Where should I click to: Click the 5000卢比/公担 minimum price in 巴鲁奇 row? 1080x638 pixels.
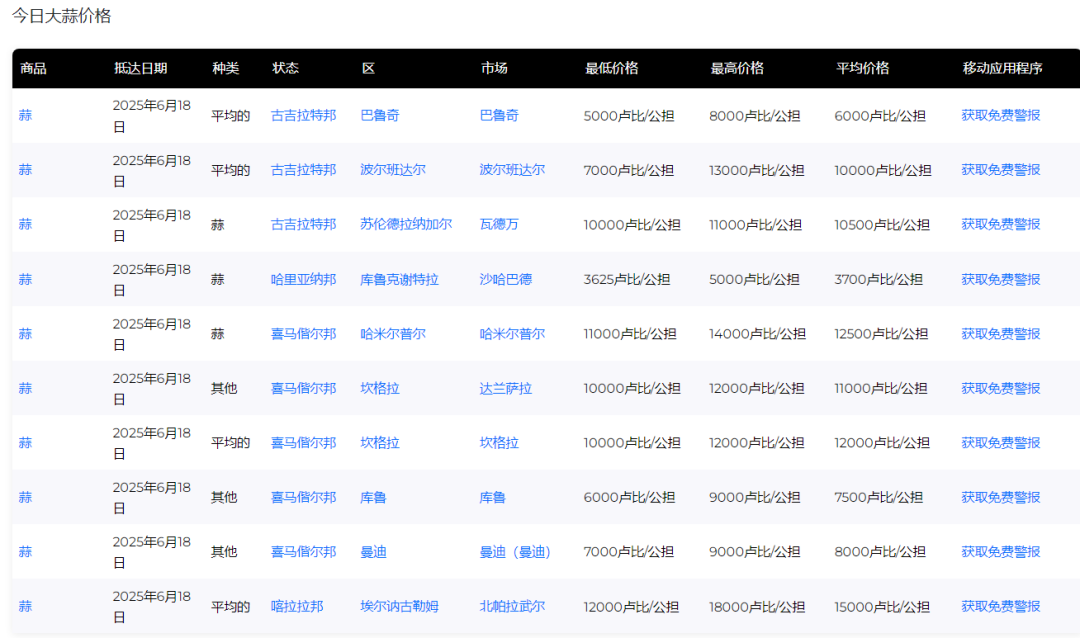coord(628,116)
